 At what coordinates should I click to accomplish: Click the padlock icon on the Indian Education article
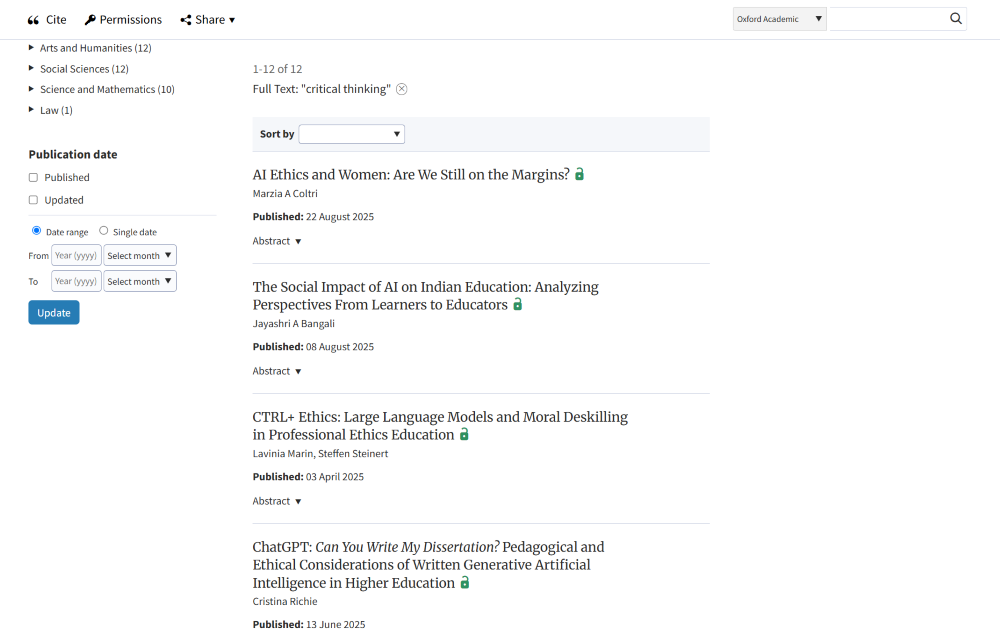[x=518, y=305]
